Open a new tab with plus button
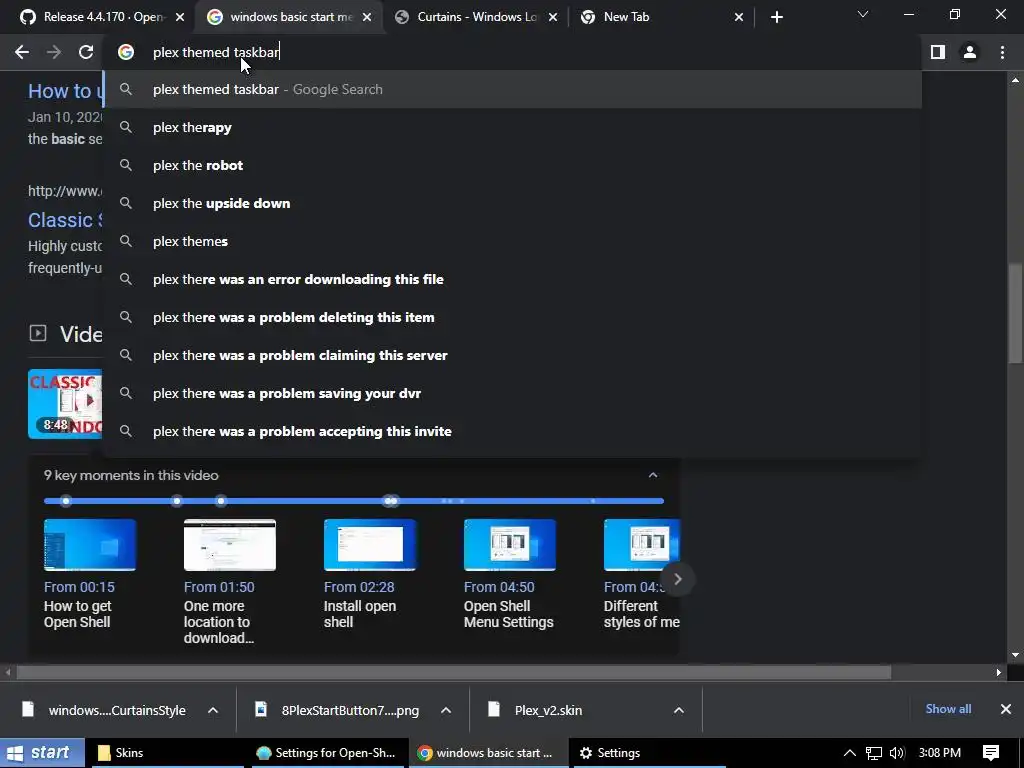The width and height of the screenshot is (1024, 768). (776, 17)
